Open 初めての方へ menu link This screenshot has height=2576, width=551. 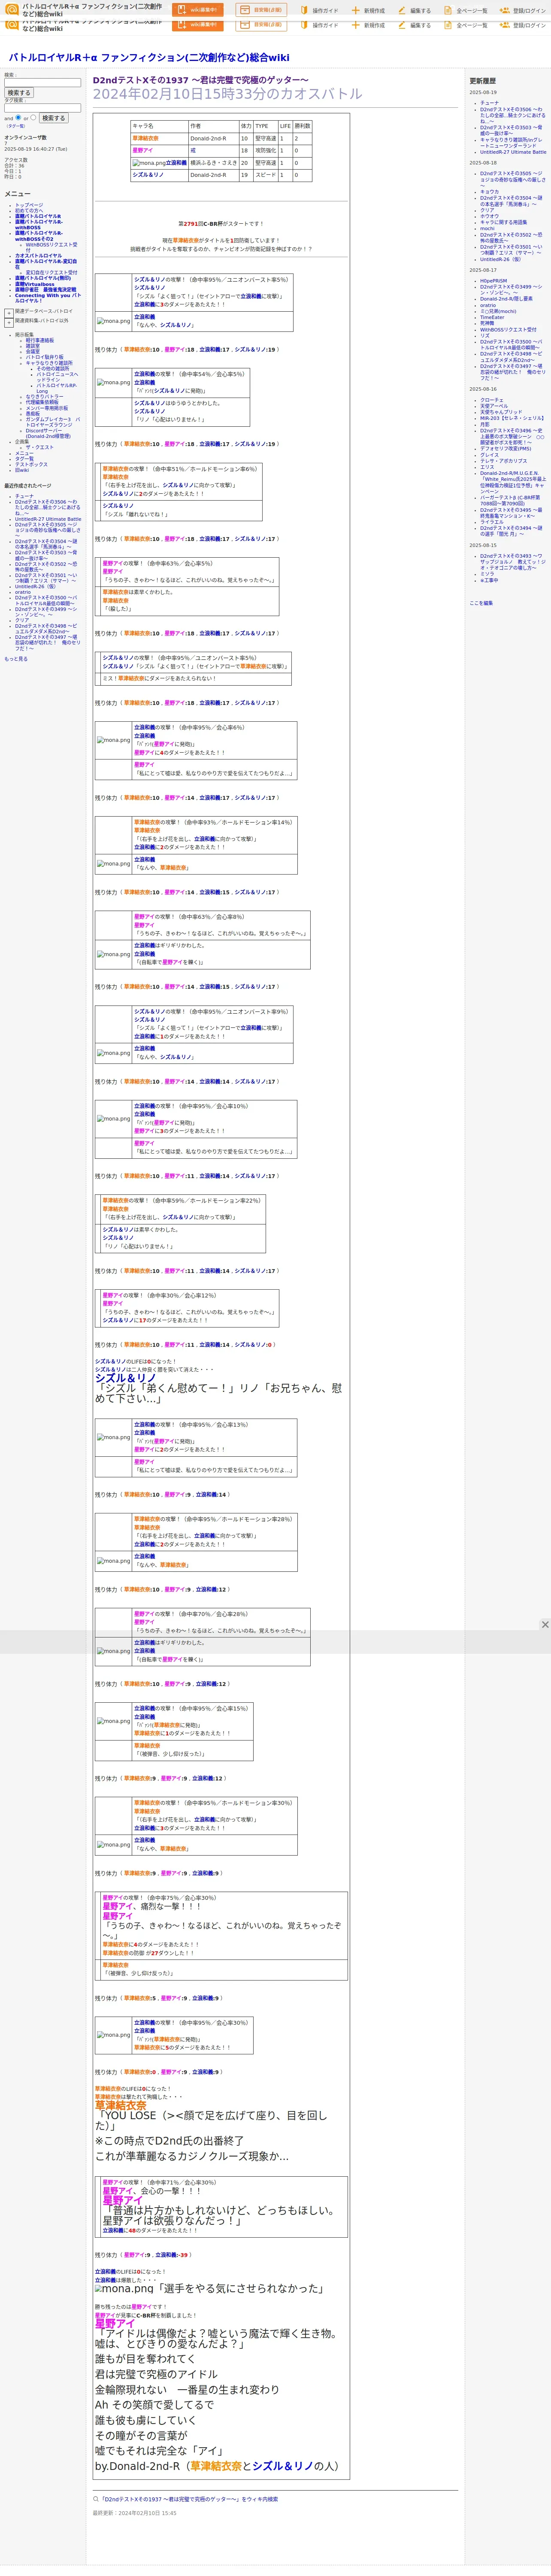(x=29, y=210)
